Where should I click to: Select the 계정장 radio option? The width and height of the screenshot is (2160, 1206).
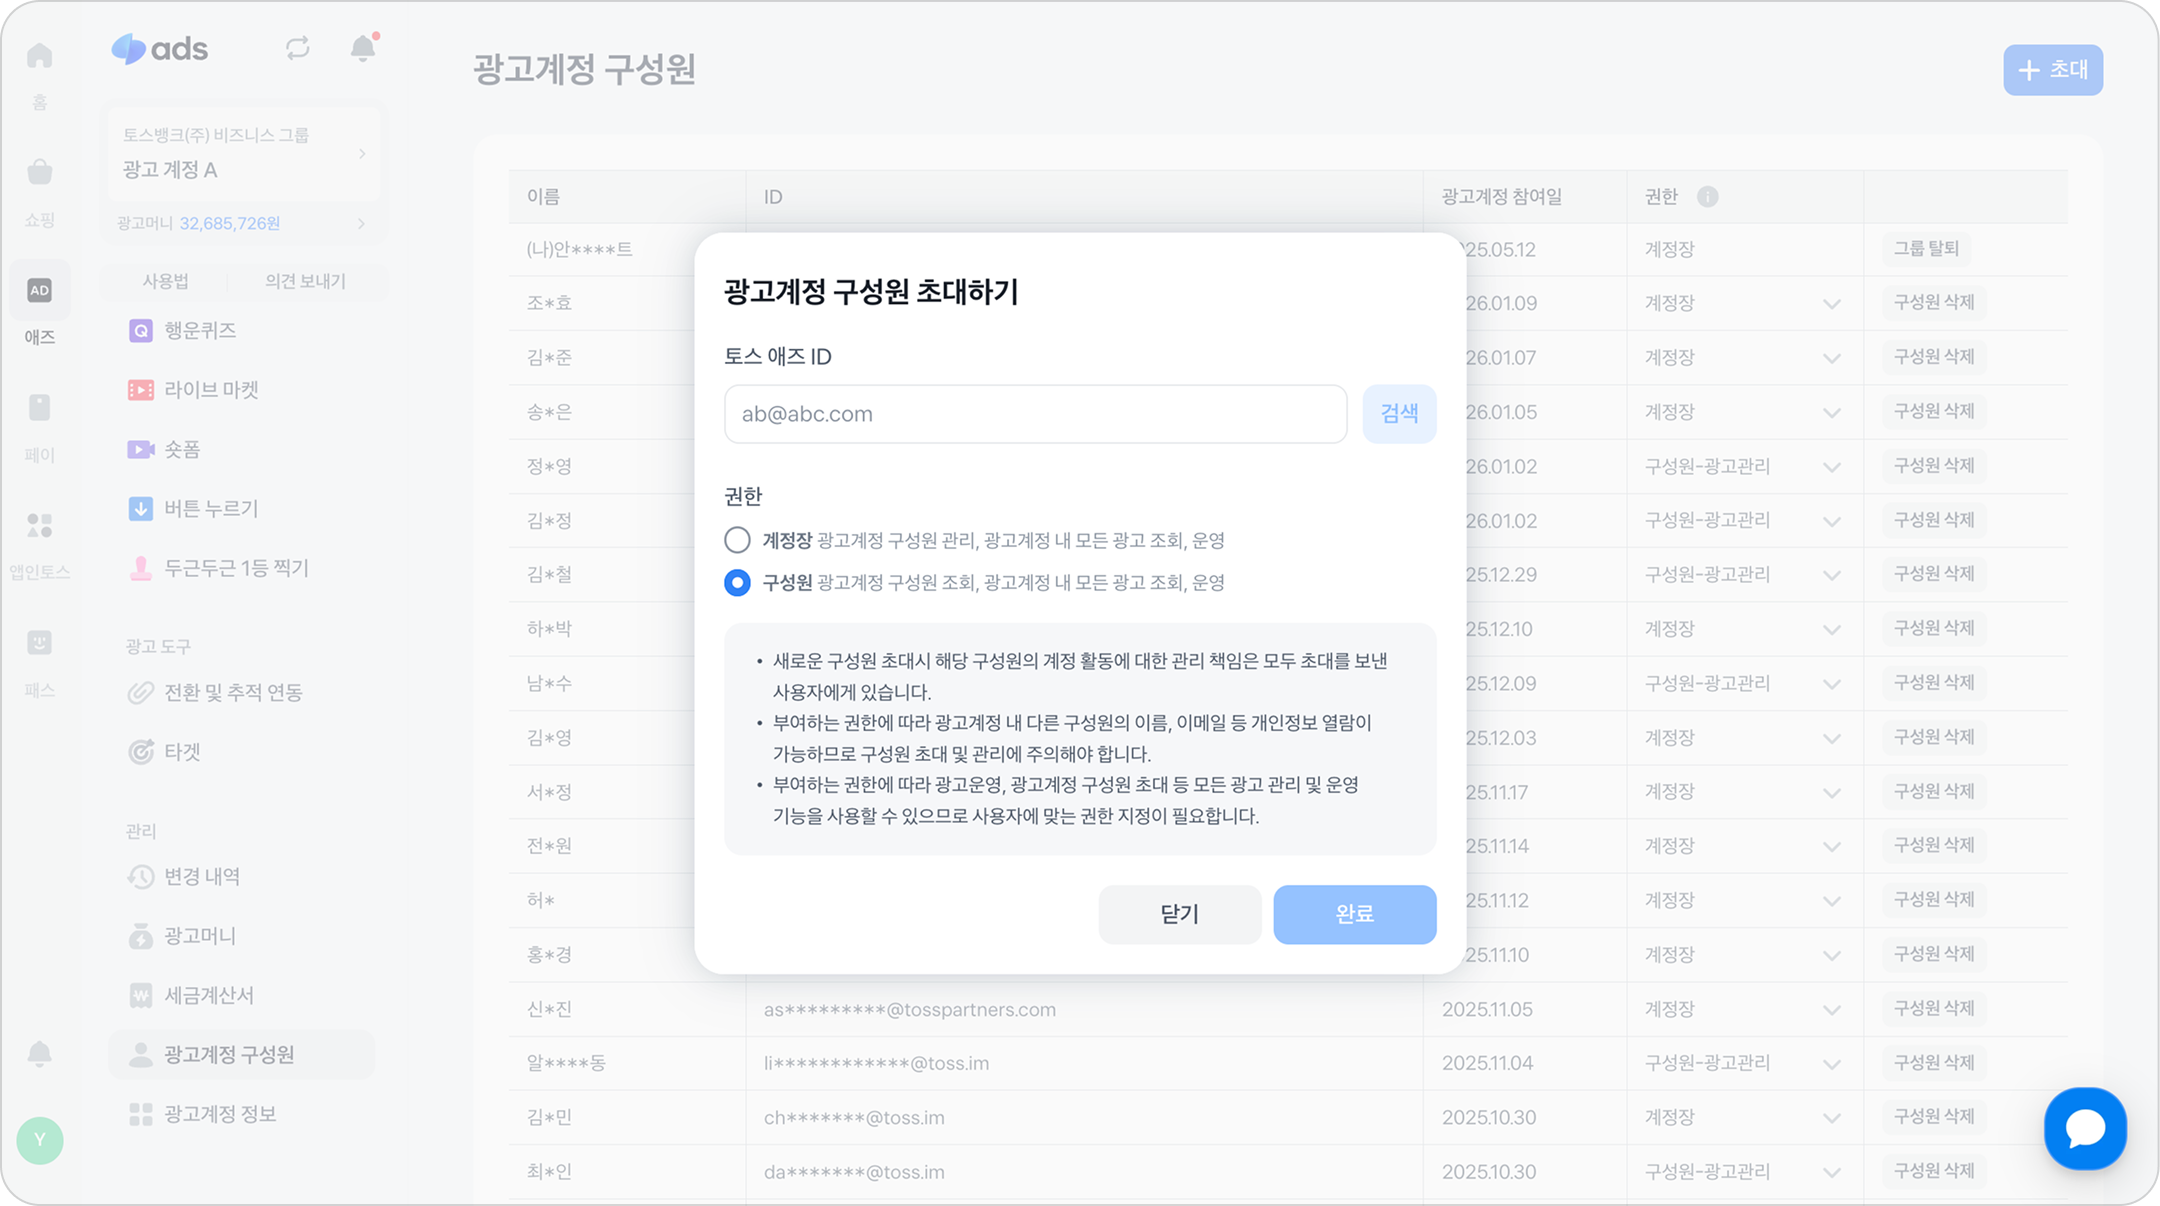(x=737, y=540)
